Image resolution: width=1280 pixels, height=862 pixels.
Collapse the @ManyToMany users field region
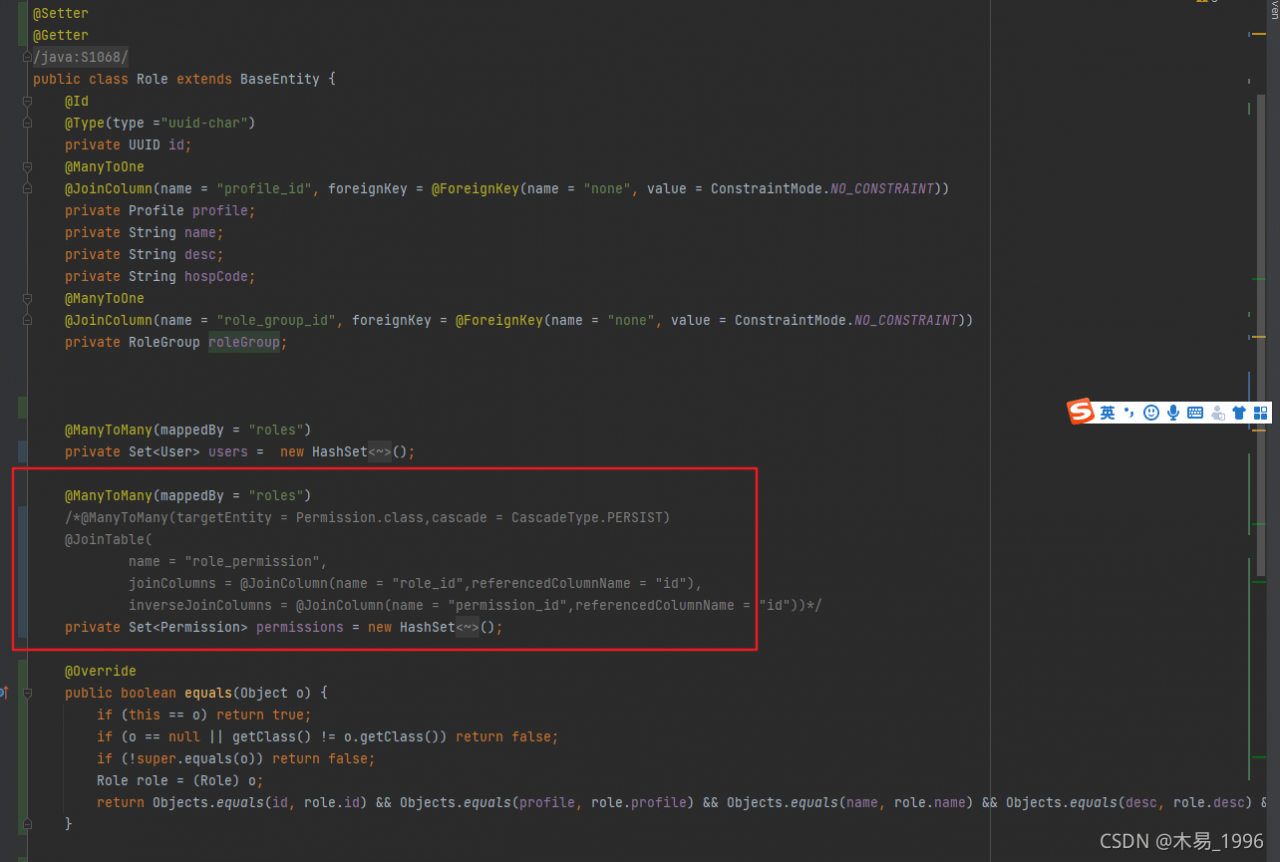[27, 429]
